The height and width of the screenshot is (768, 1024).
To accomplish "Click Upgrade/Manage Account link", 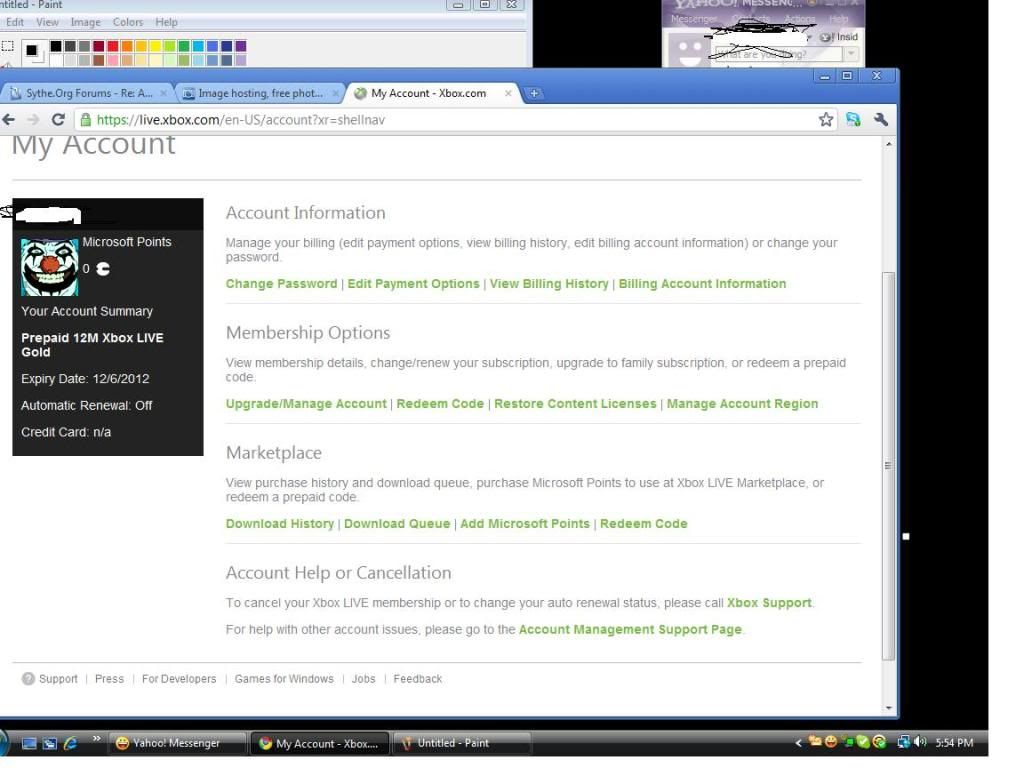I will click(306, 404).
